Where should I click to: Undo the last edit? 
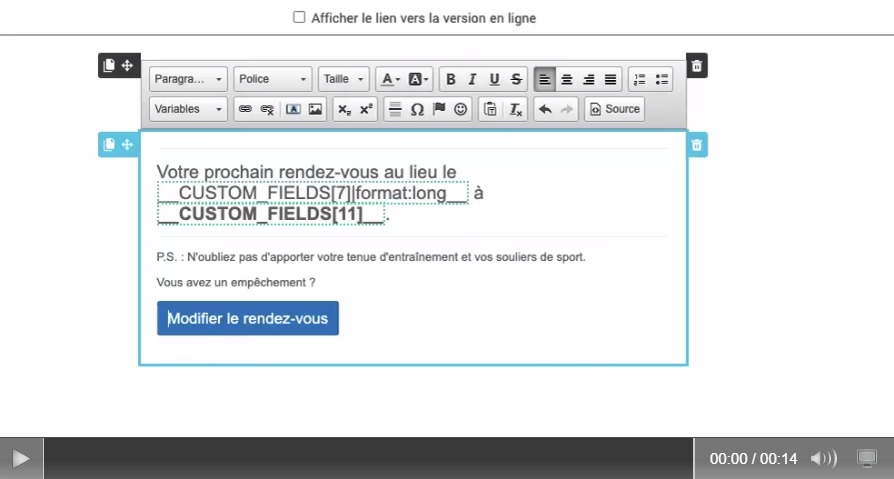545,110
